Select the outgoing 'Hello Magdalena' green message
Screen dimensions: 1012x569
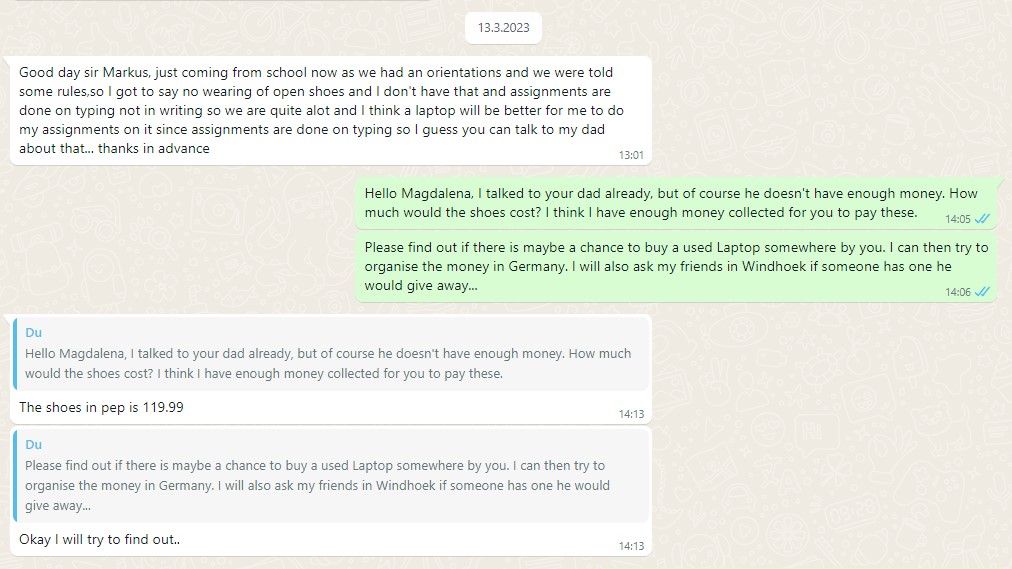660,202
